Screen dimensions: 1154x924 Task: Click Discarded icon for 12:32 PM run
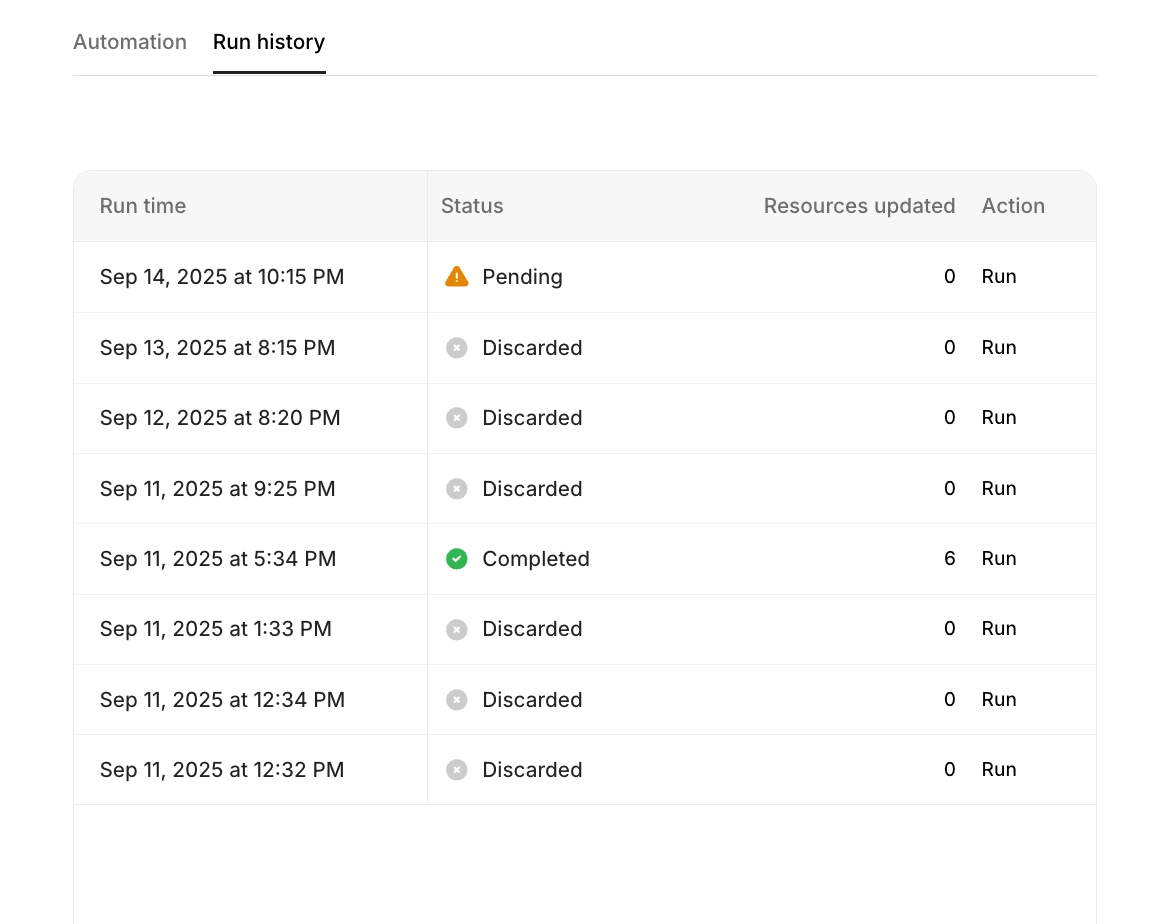[456, 770]
